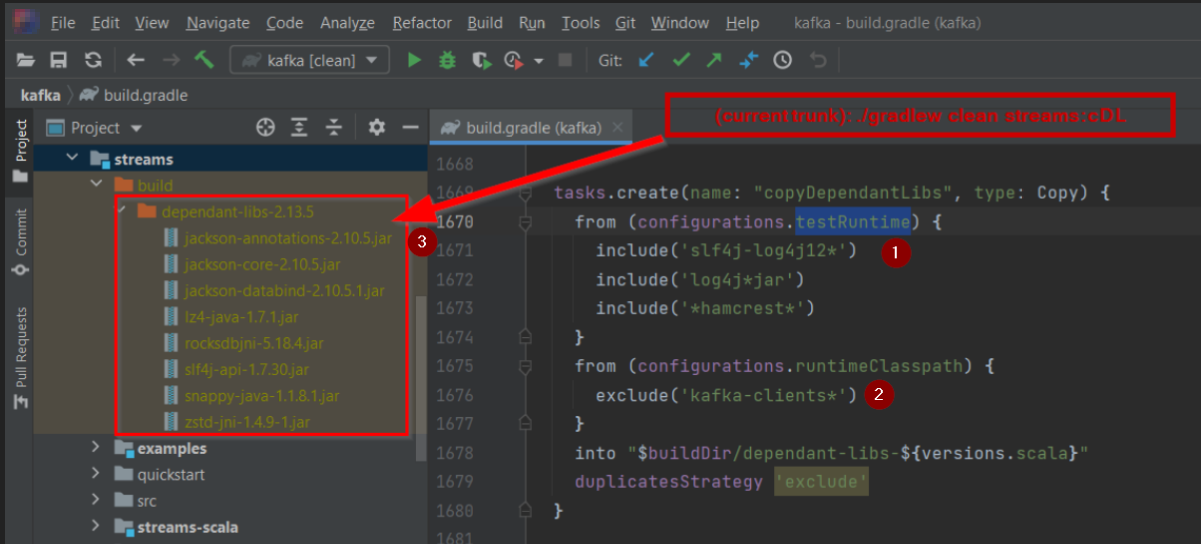Click the Save All toolbar icon
1201x544 pixels.
tap(59, 60)
